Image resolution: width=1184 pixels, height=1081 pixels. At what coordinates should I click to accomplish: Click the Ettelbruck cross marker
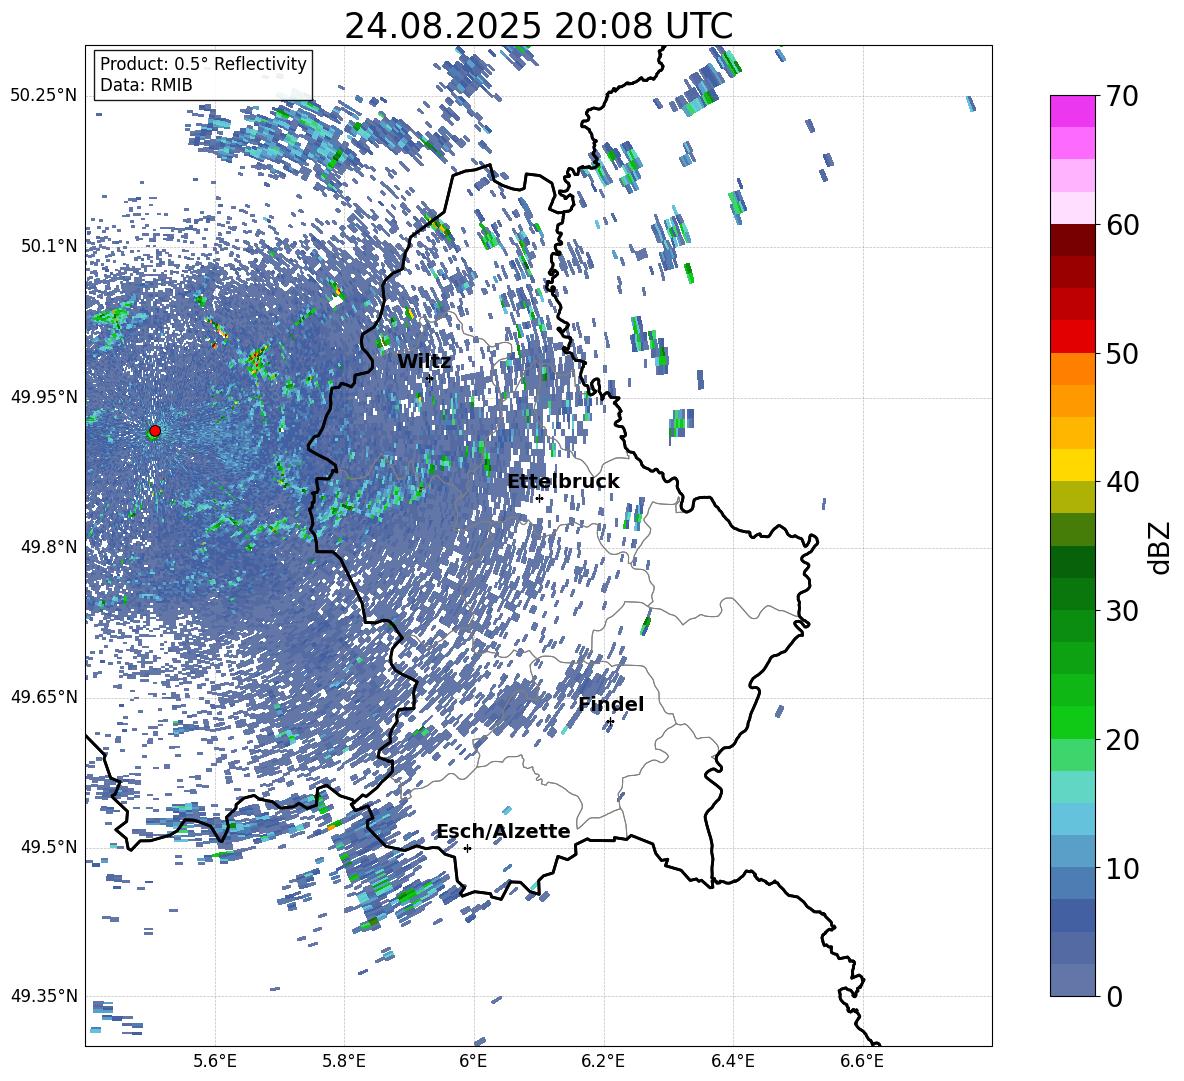(539, 498)
